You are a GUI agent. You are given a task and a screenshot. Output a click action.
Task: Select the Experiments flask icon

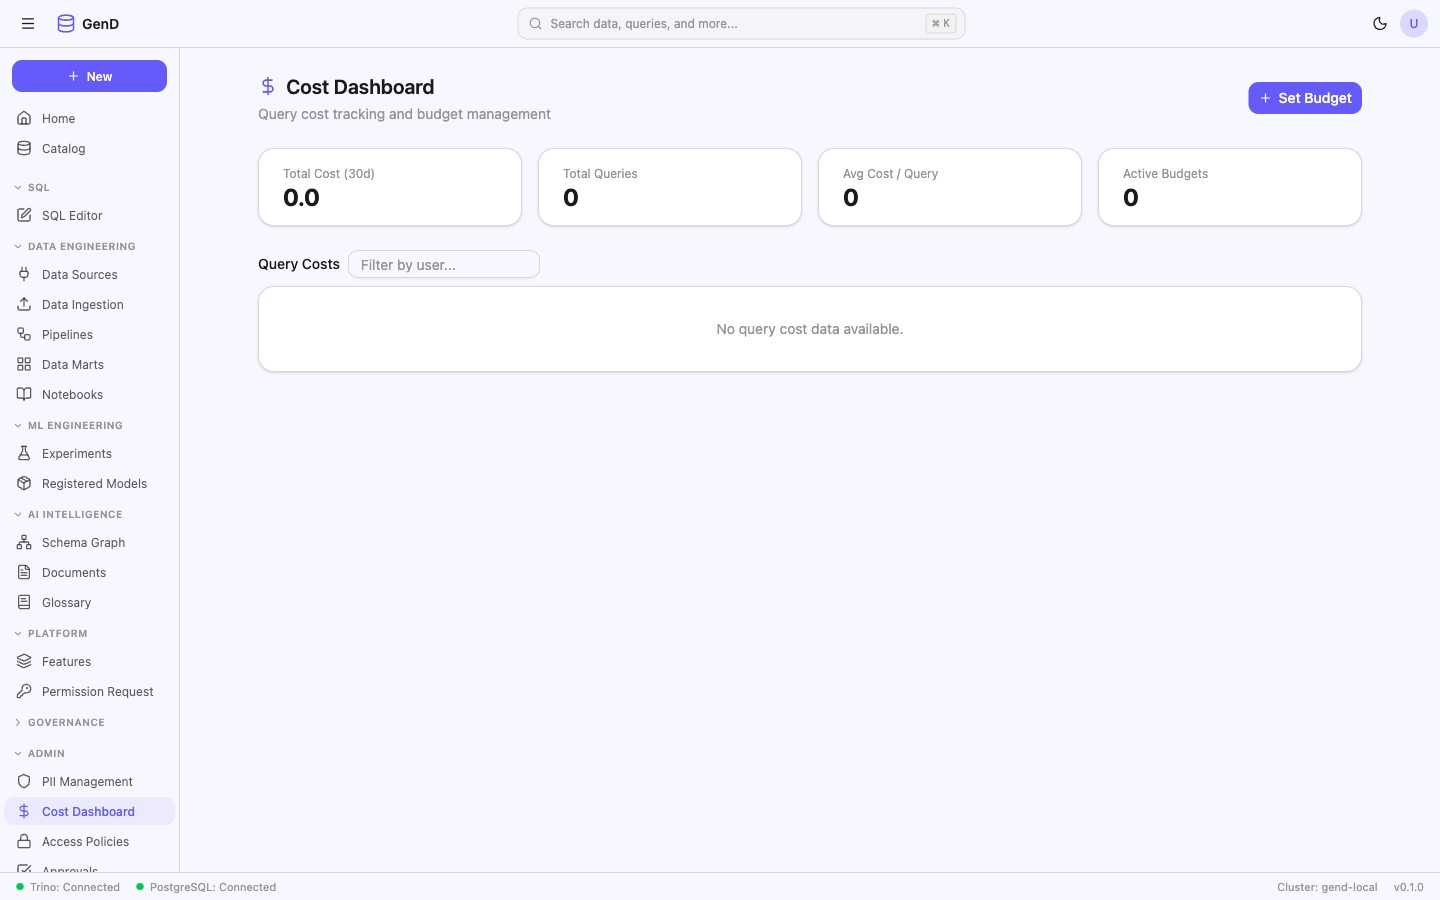24,453
